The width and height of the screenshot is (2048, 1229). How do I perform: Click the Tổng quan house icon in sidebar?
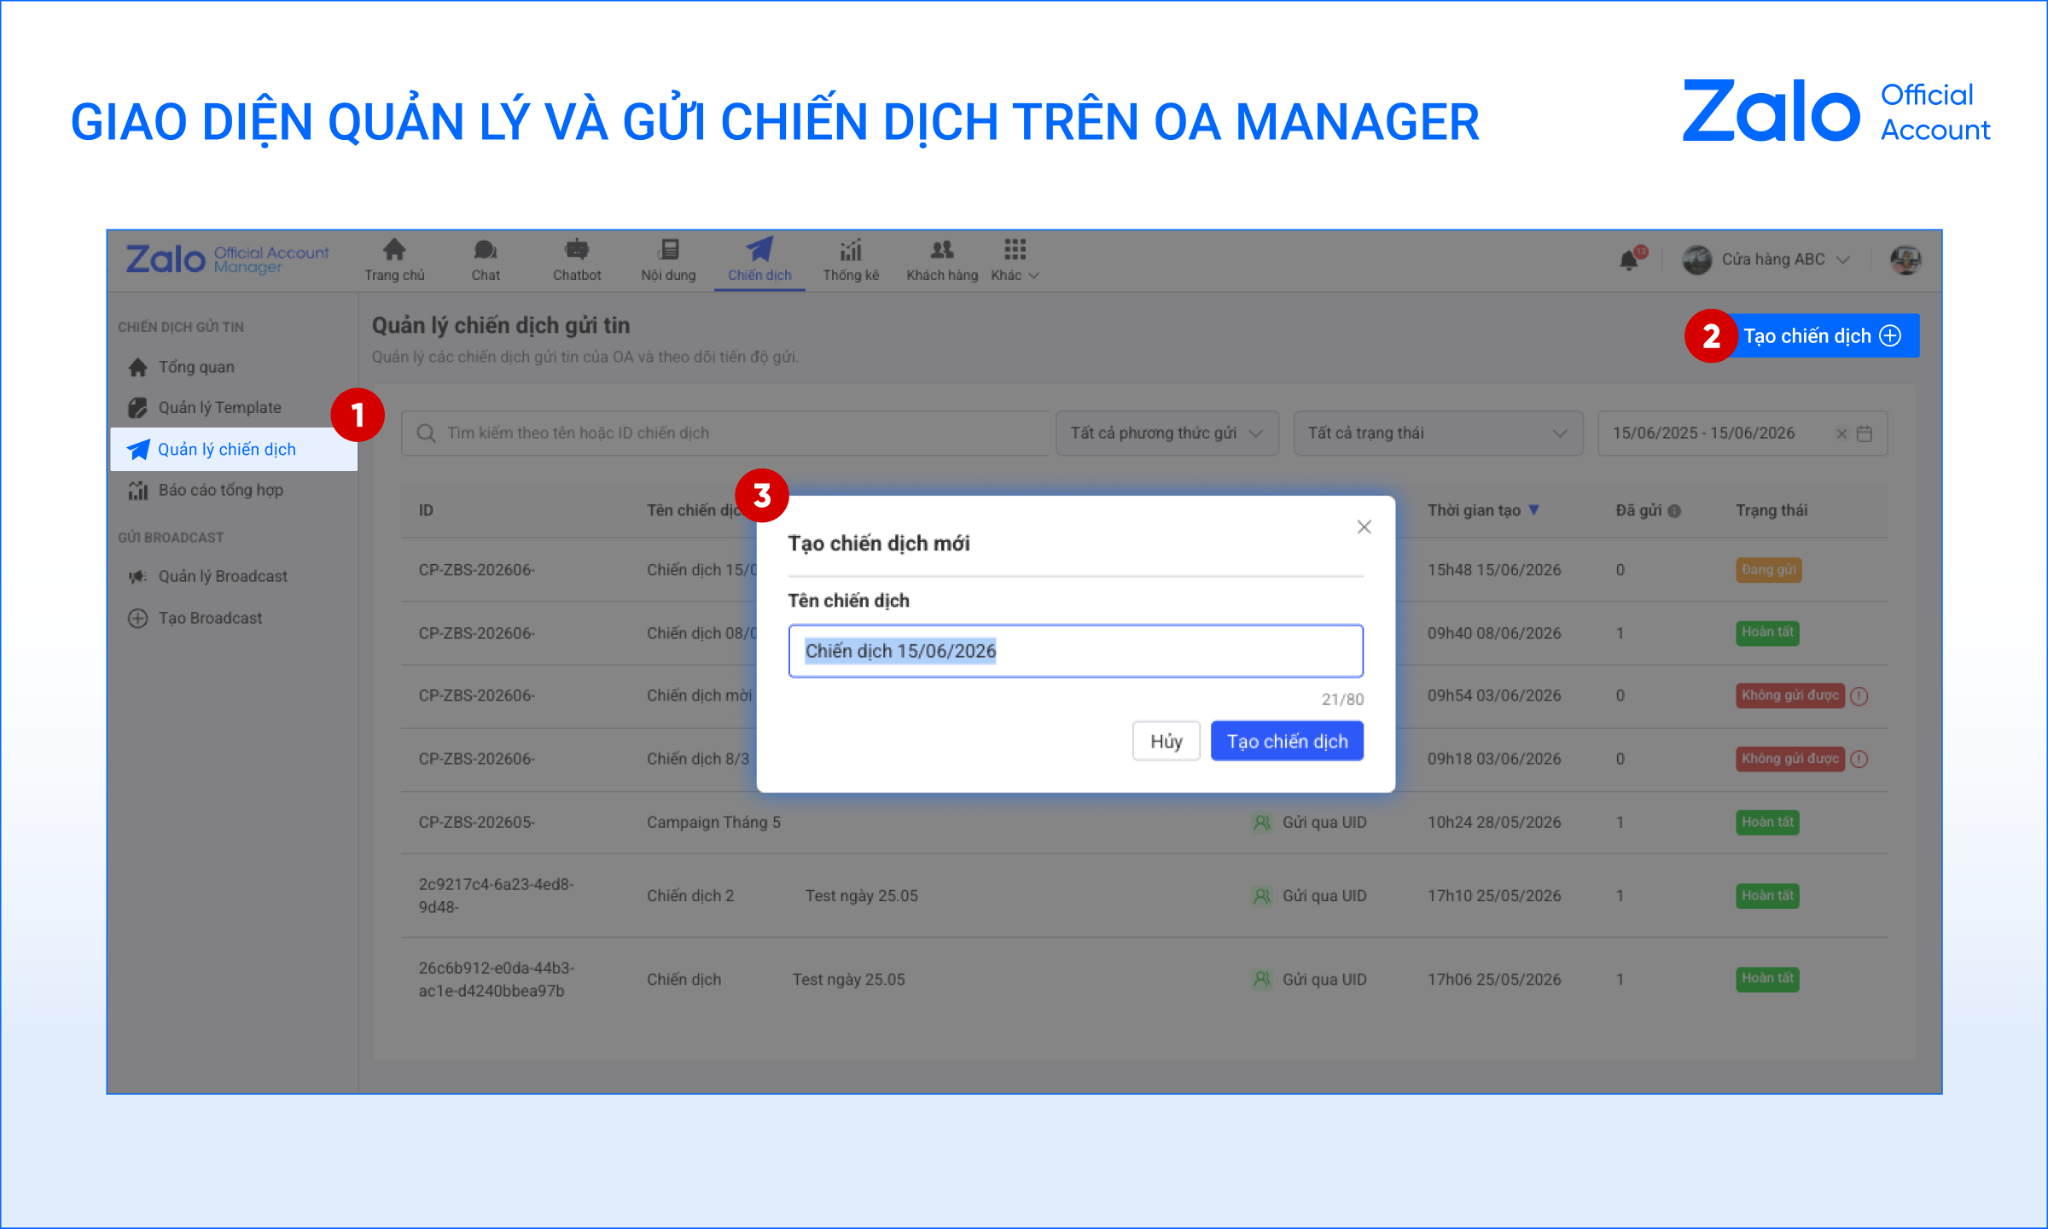138,367
